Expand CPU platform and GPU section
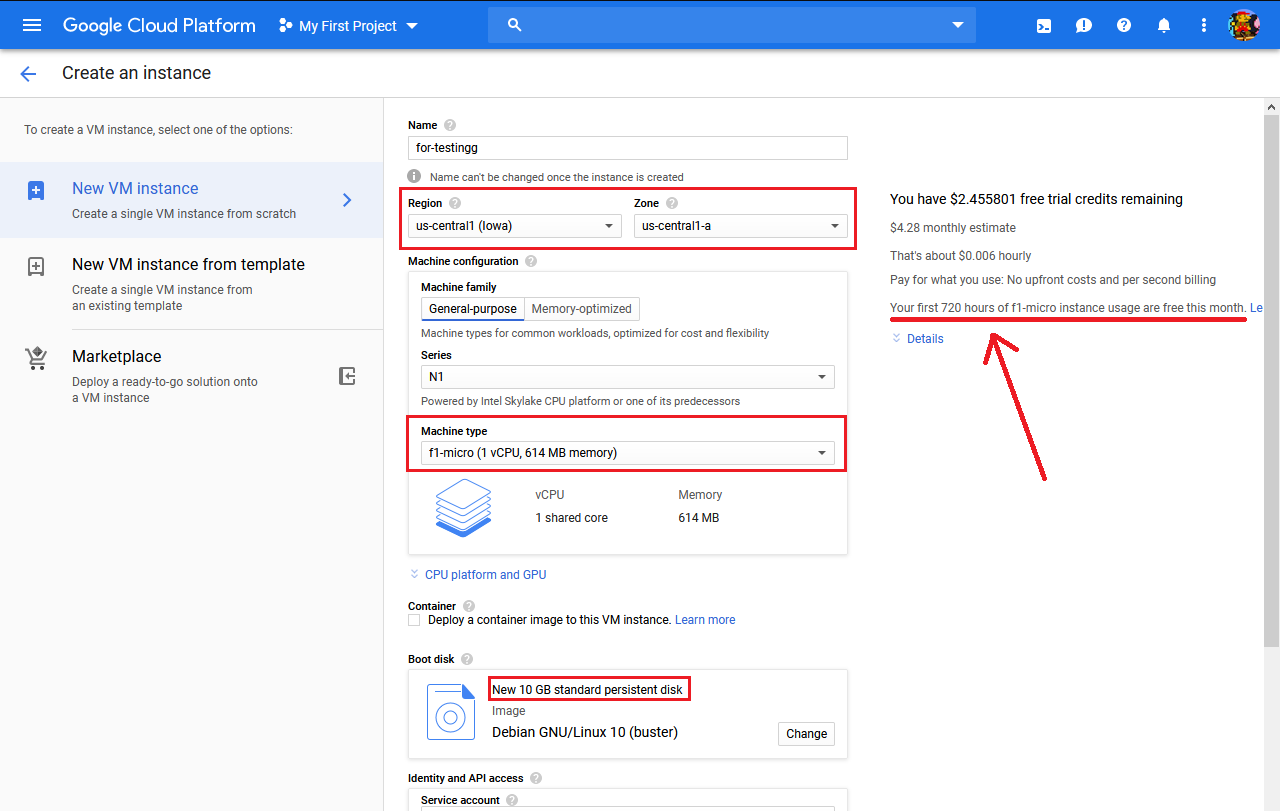Image resolution: width=1280 pixels, height=811 pixels. coord(478,575)
